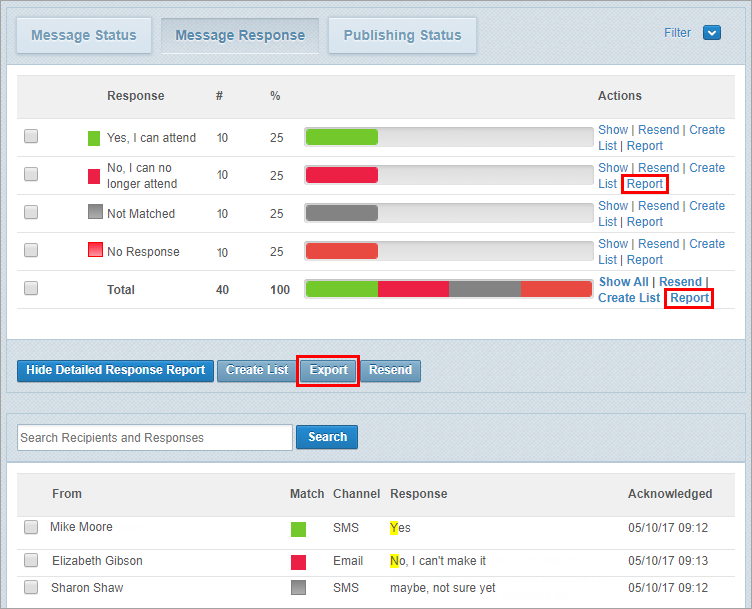Viewport: 752px width, 609px height.
Task: Click Mike Moore's green match indicator
Action: pos(298,529)
